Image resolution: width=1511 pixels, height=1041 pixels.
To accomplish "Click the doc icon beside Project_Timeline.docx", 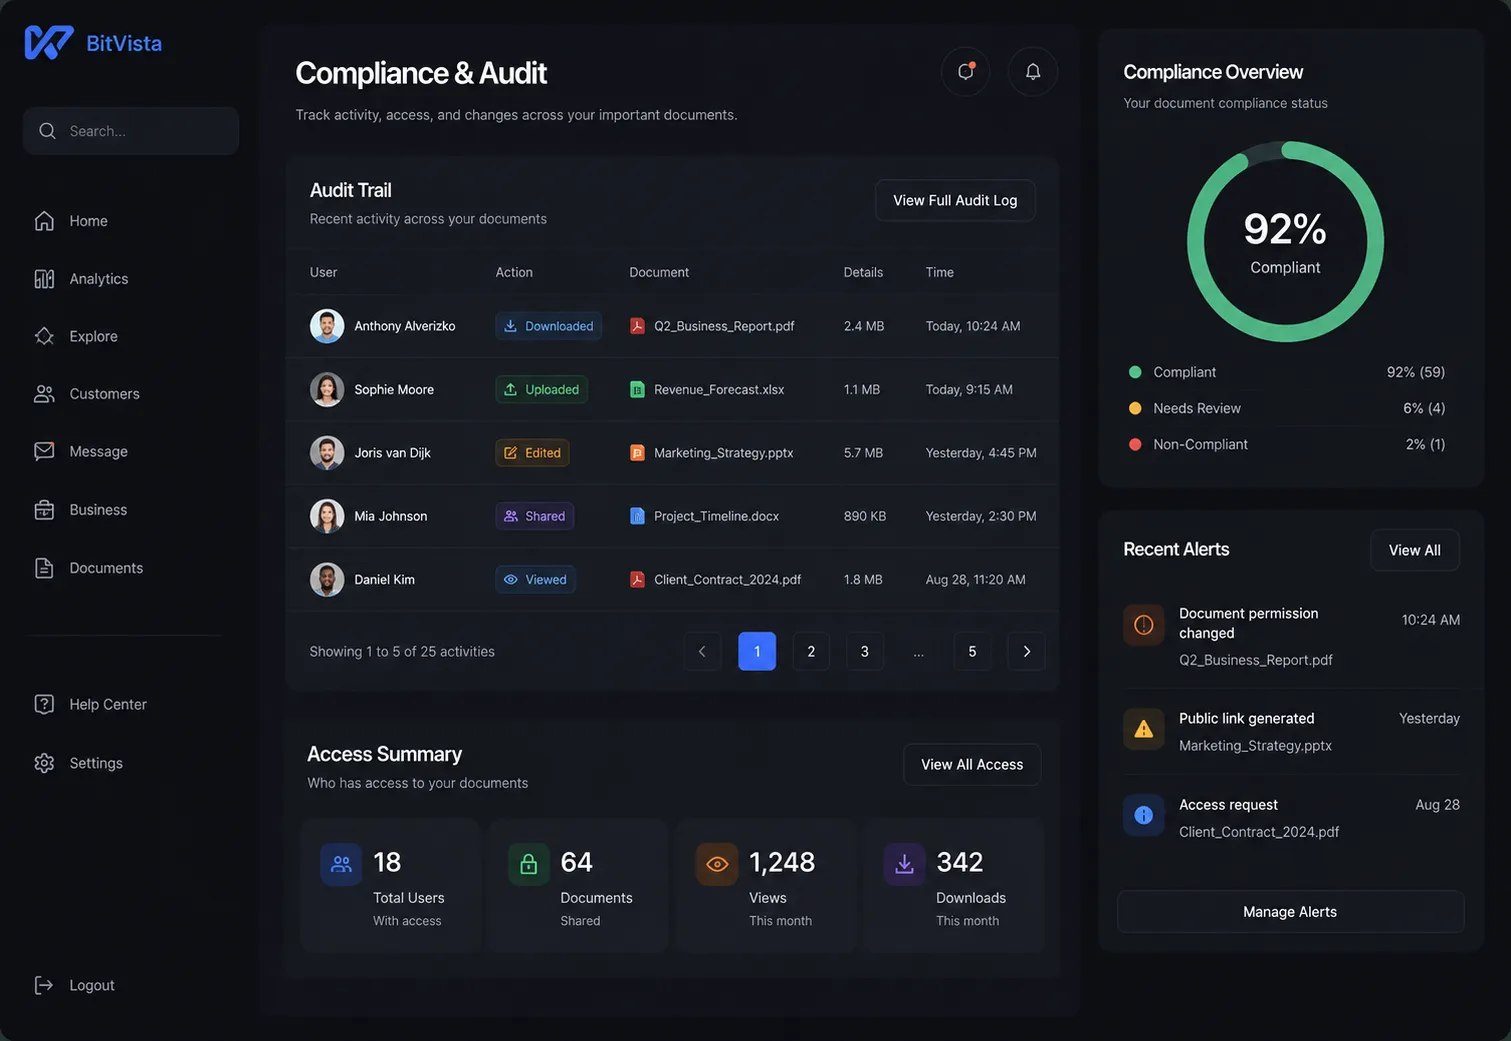I will (x=637, y=516).
